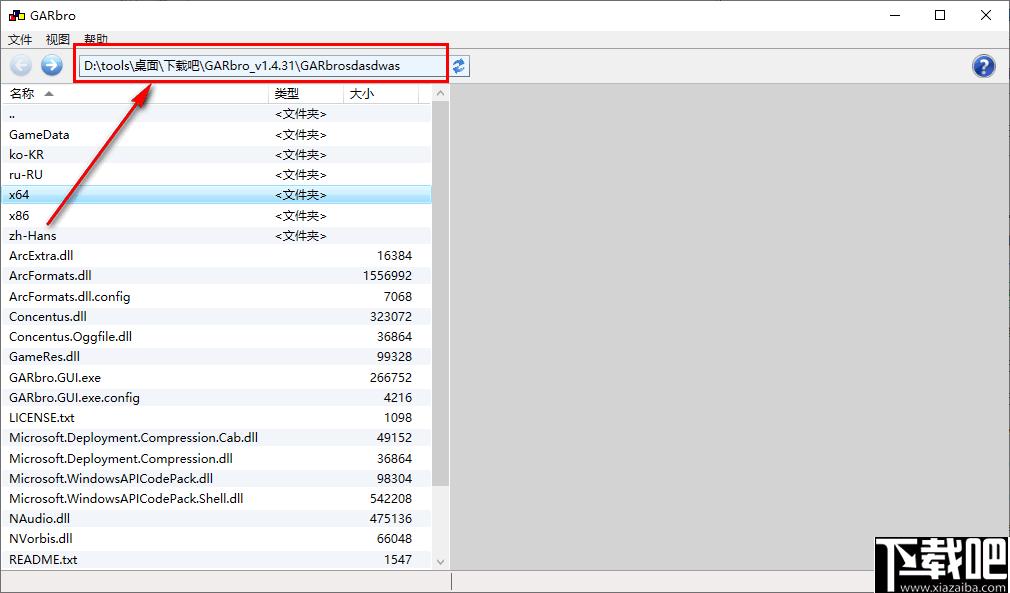
Task: Select Microsoft.WindowsAPICodePack.dll file
Action: click(215, 478)
